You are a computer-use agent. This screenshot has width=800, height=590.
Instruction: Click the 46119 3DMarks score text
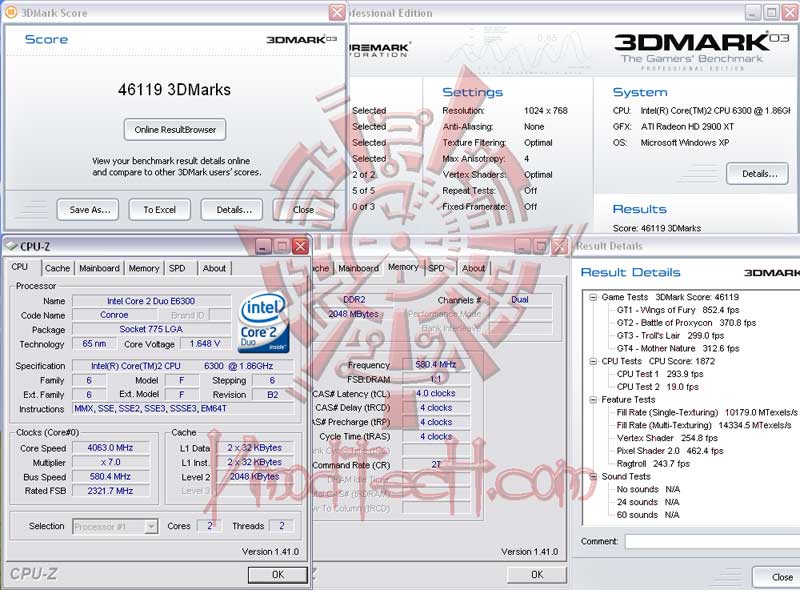(174, 90)
